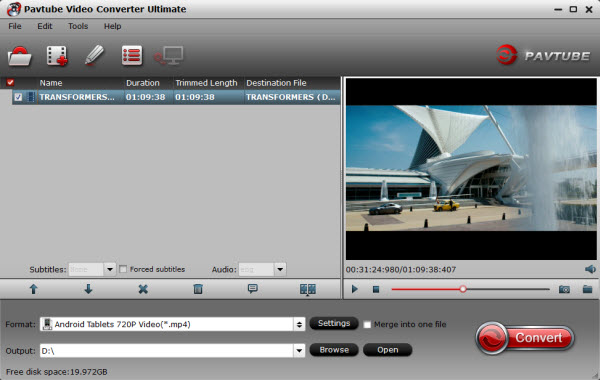Click the snapshot camera icon under preview

tap(564, 289)
